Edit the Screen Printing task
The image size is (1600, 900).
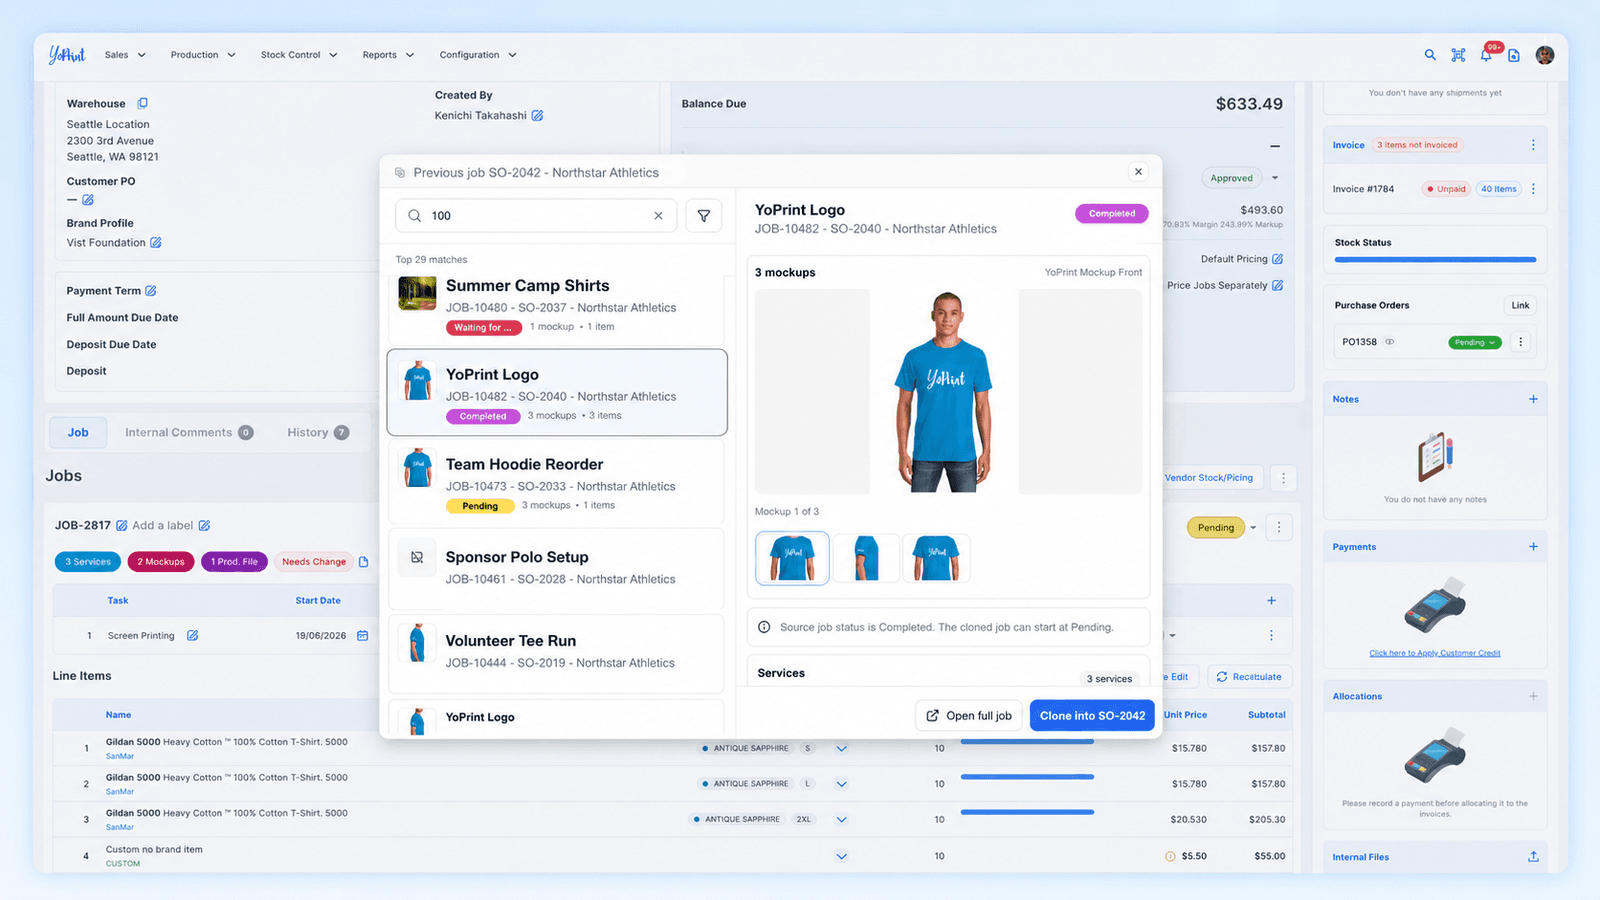[193, 636]
